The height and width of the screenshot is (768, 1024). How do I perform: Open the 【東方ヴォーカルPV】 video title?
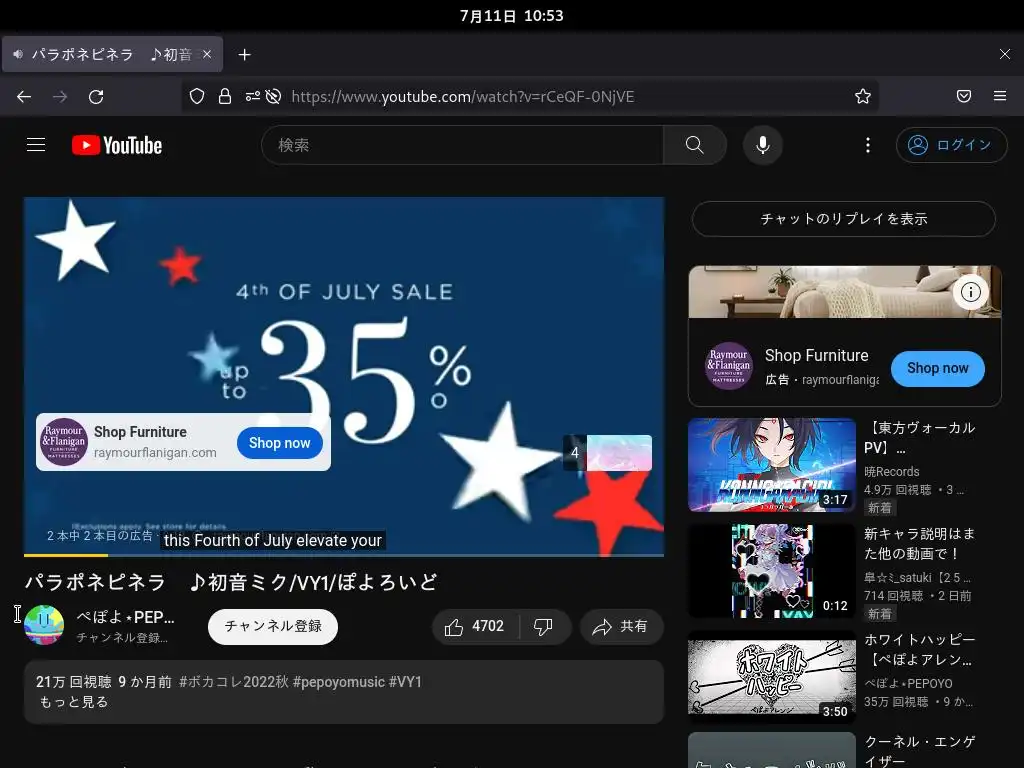point(920,438)
